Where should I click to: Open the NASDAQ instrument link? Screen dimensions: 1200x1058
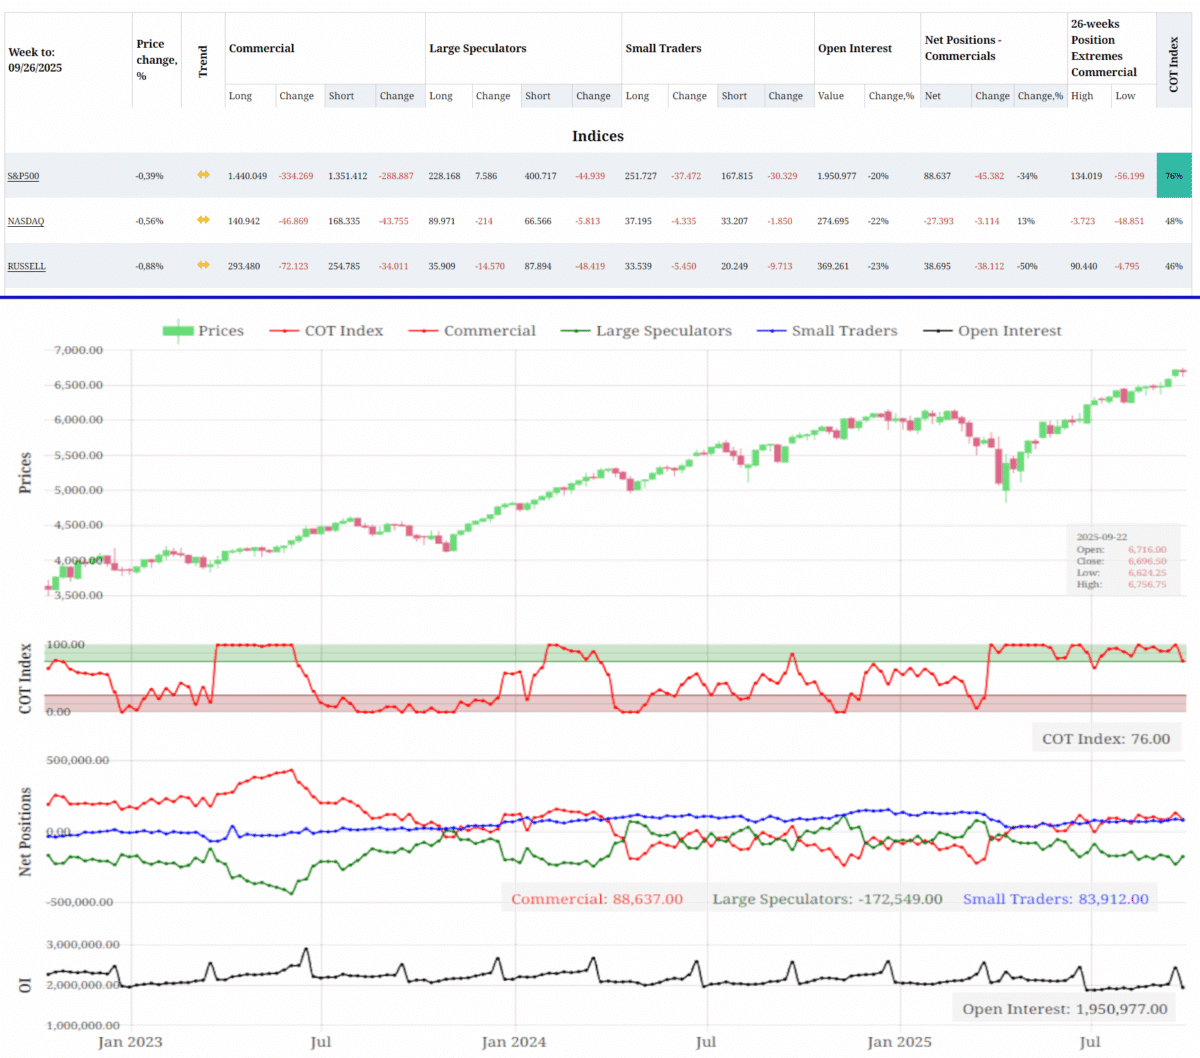tap(24, 221)
